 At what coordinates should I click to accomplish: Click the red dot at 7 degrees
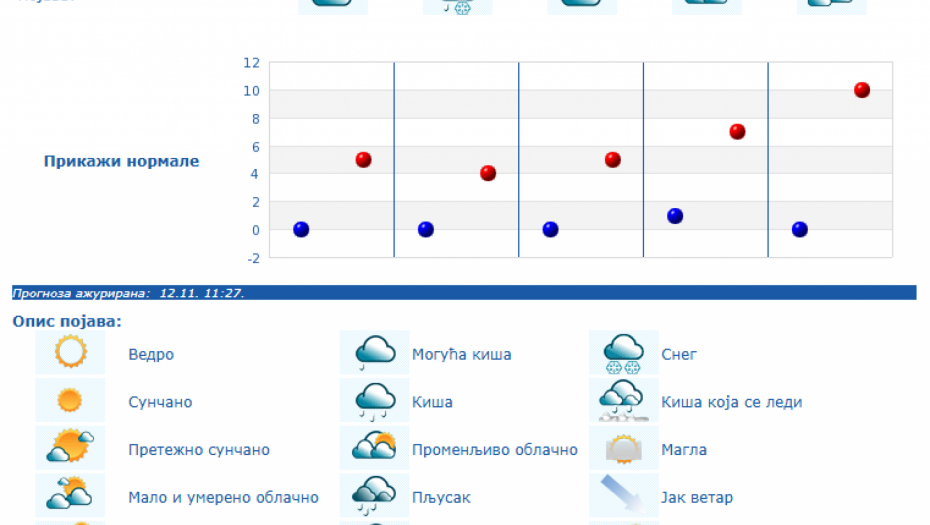[x=737, y=131]
